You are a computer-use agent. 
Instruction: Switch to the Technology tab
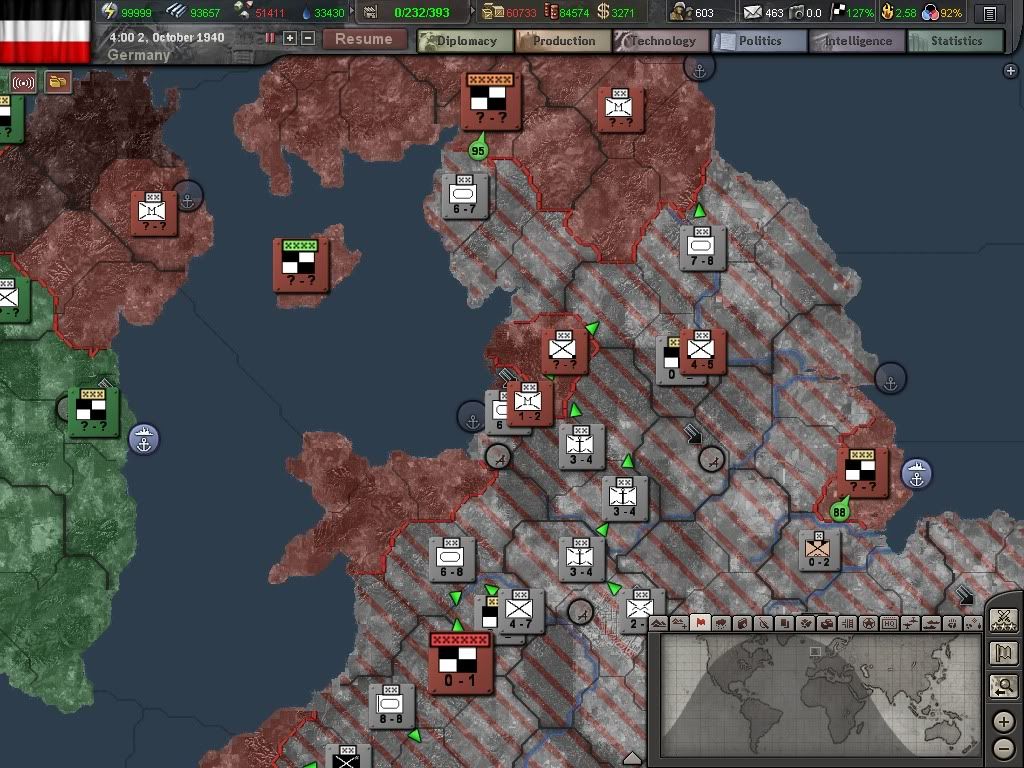tap(662, 41)
